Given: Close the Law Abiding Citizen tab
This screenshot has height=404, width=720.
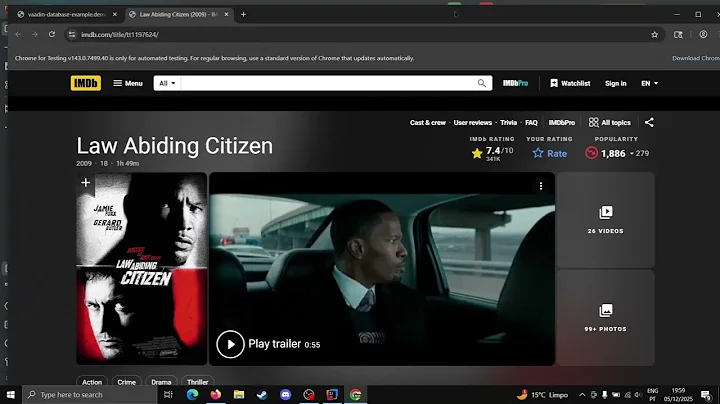Looking at the screenshot, I should coord(226,14).
